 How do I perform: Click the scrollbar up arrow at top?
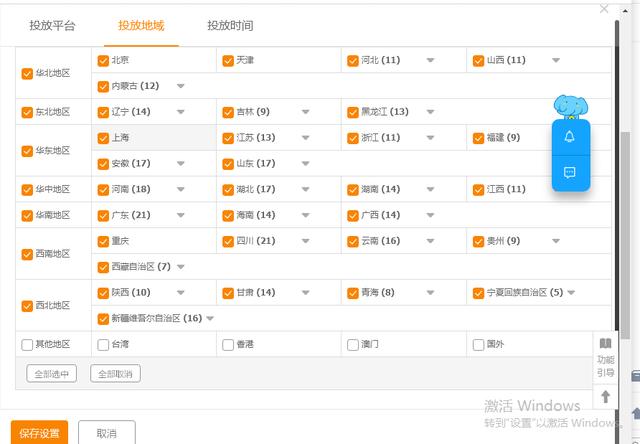click(625, 11)
